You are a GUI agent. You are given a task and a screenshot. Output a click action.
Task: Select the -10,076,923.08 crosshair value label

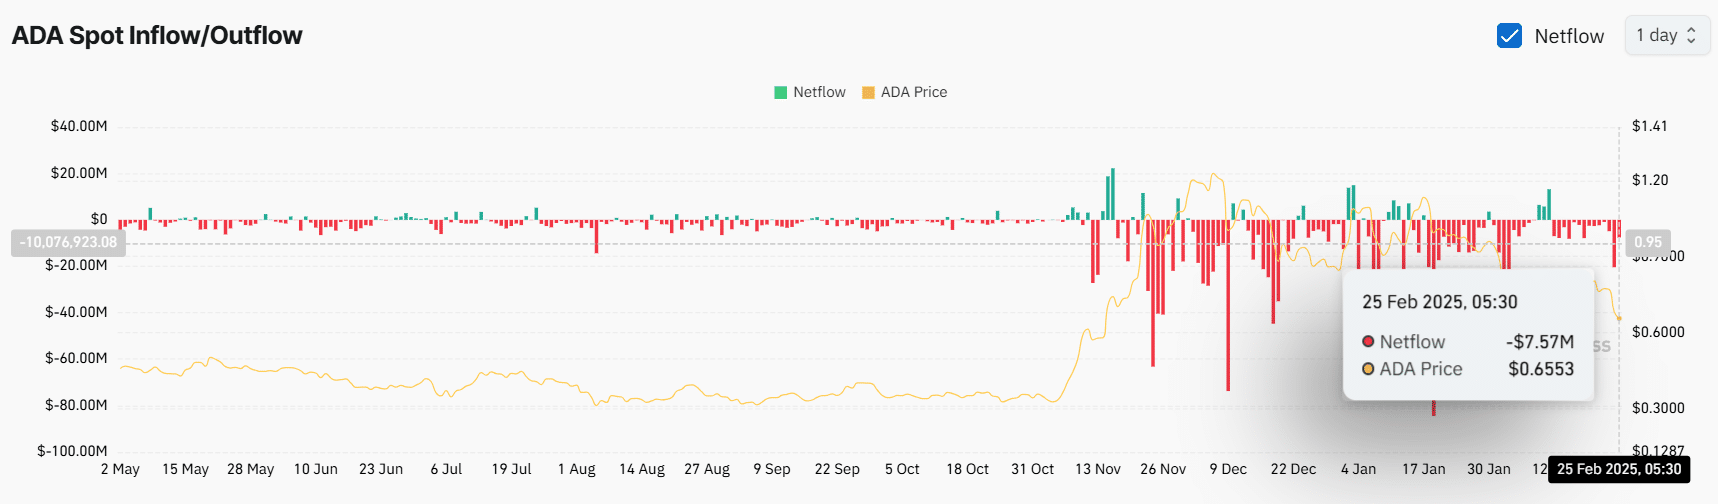point(68,242)
